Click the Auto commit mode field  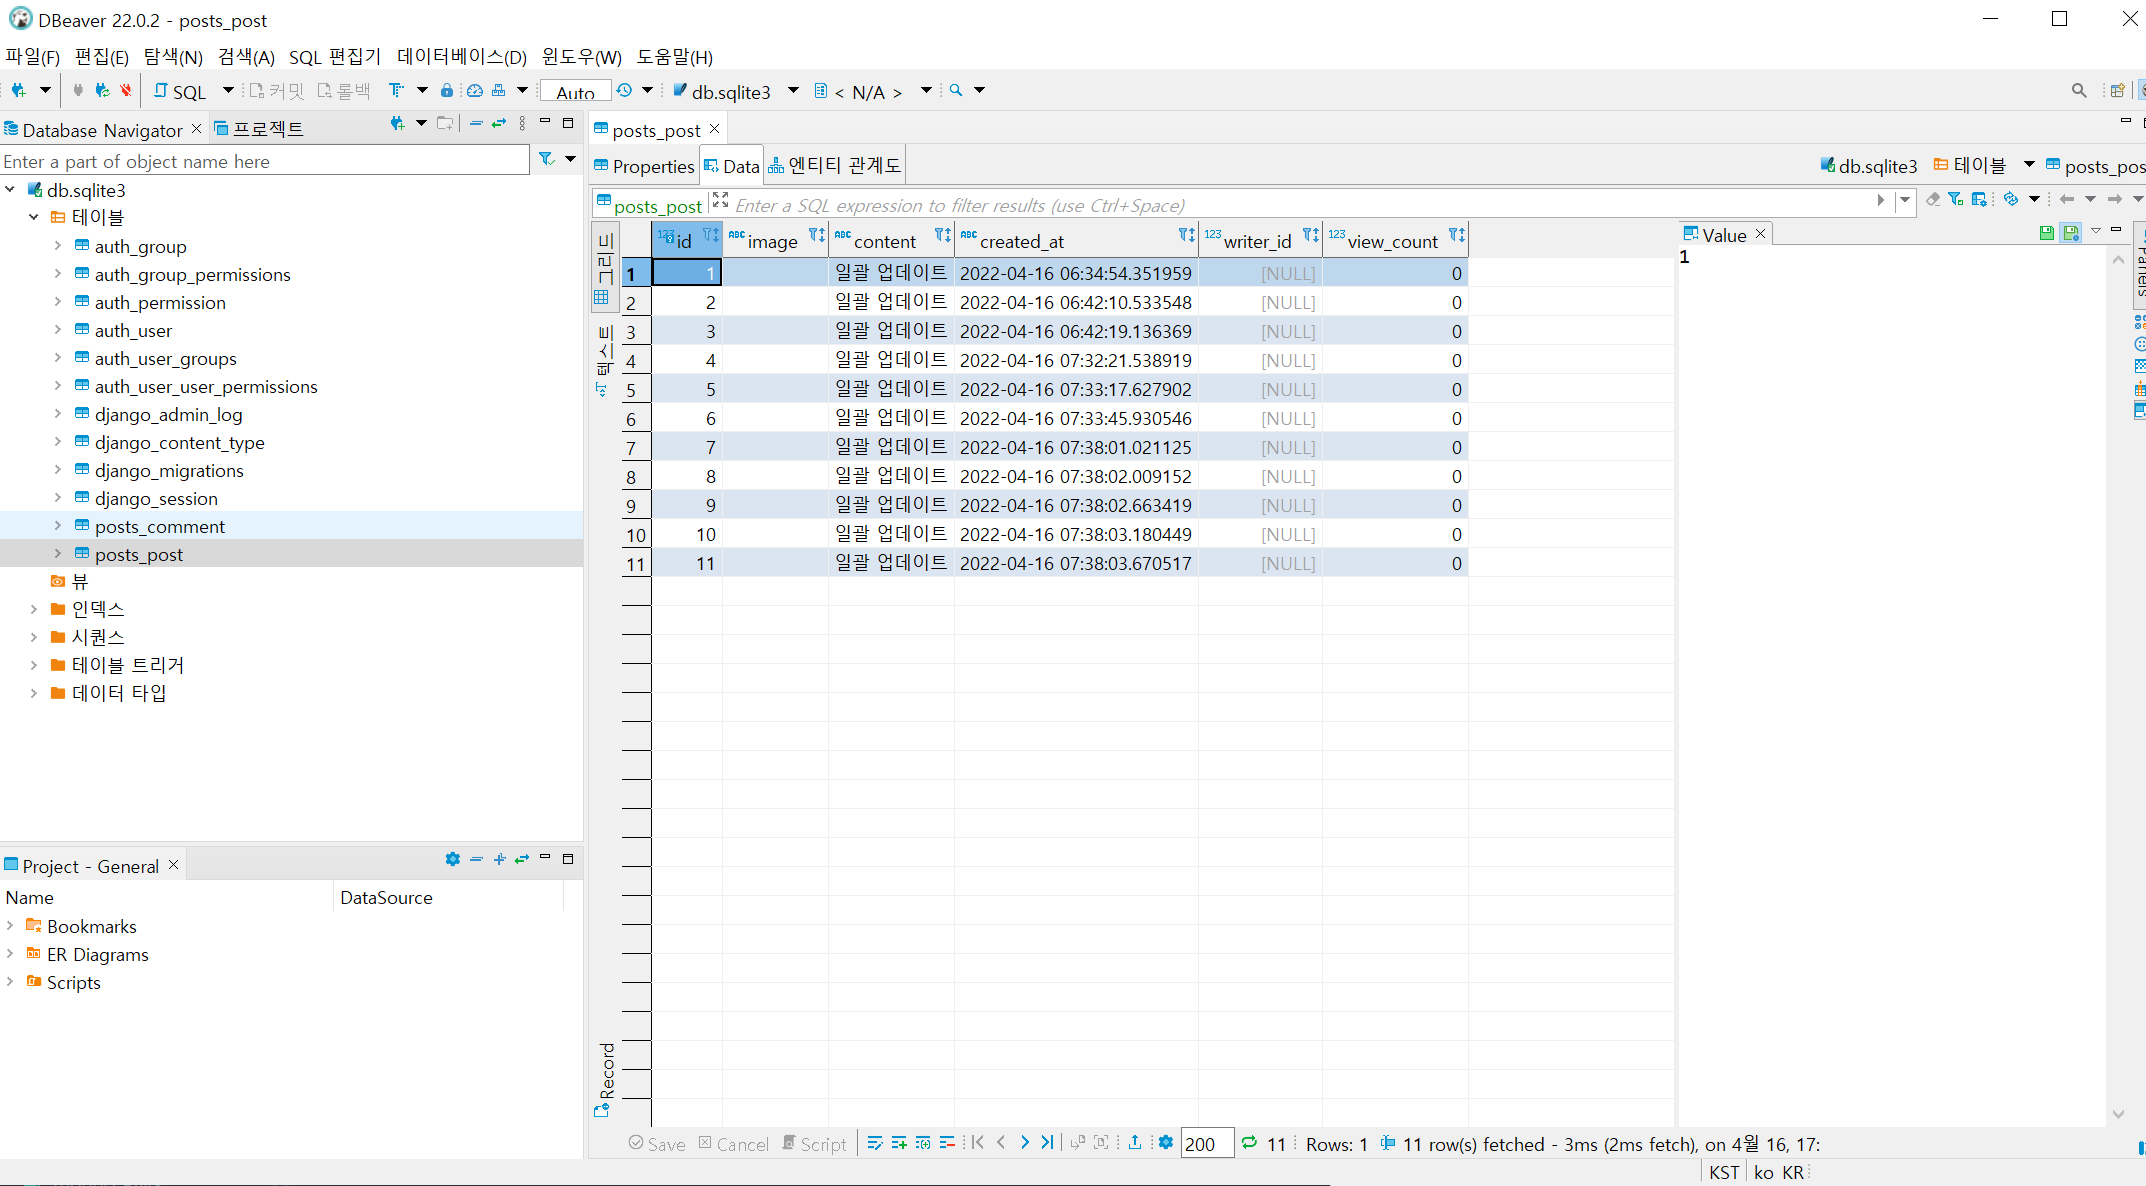coord(575,91)
